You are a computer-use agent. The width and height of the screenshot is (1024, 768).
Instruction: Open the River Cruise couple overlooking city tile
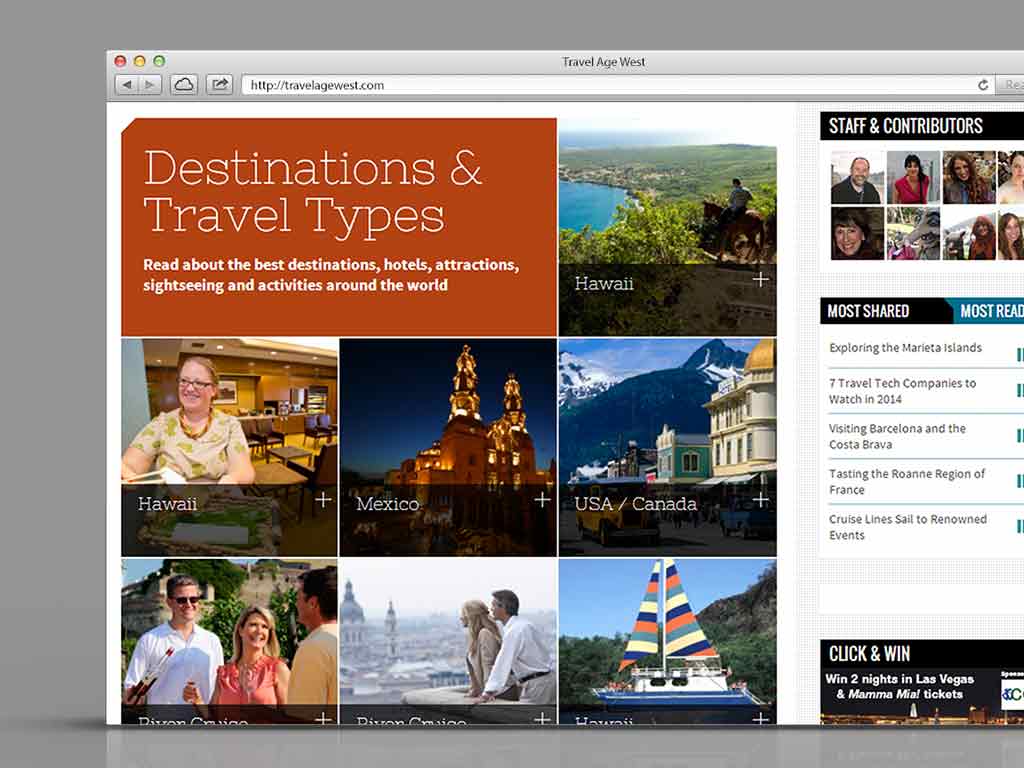[448, 641]
